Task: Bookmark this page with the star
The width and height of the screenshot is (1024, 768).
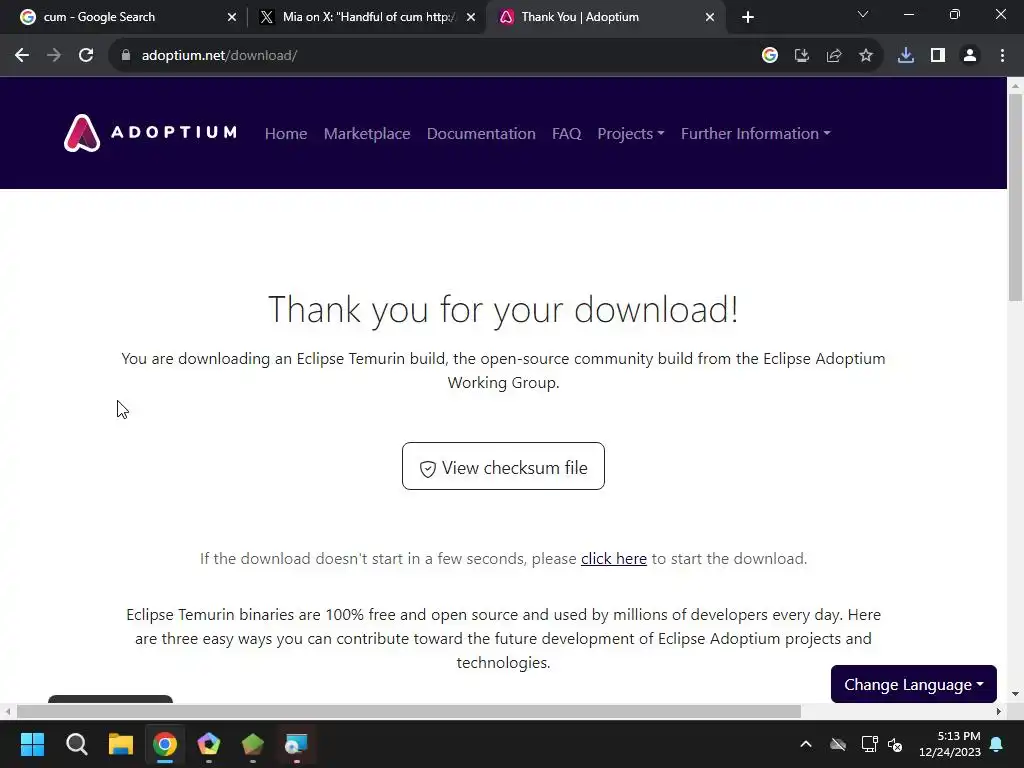Action: click(866, 56)
